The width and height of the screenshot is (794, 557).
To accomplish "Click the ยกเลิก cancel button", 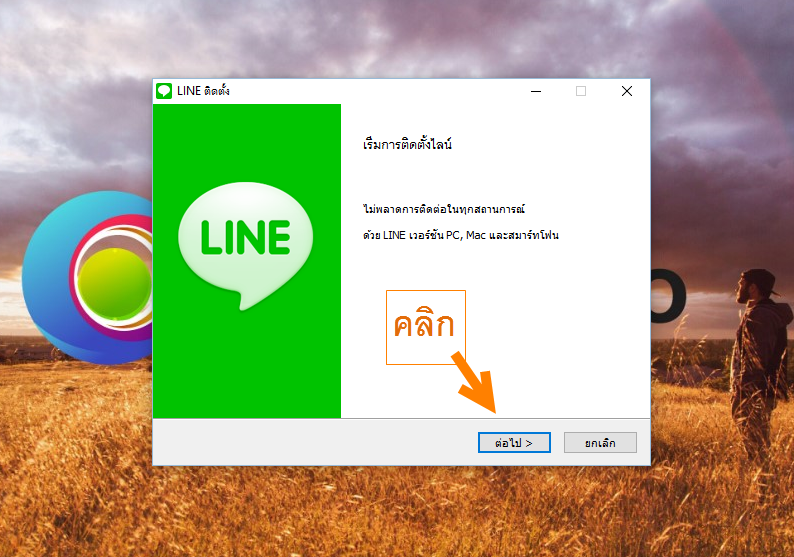I will [600, 443].
